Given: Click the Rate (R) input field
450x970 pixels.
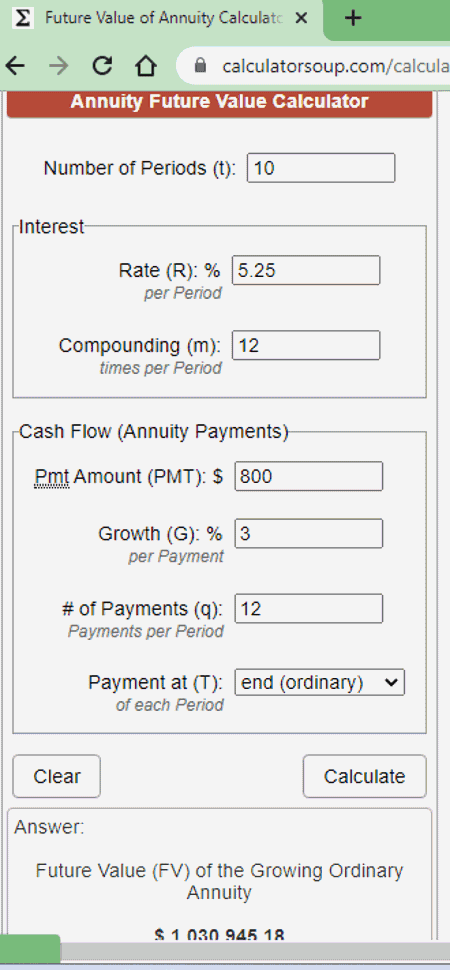Looking at the screenshot, I should point(306,270).
